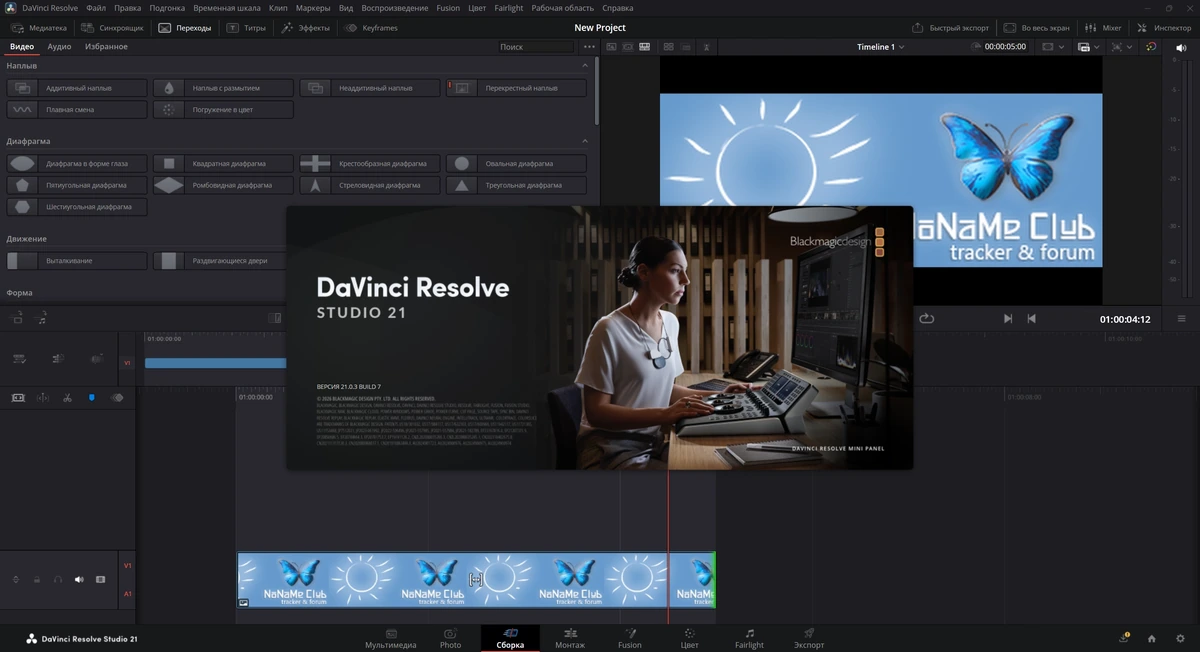Select Погружение в цвет transition
Image resolution: width=1200 pixels, height=652 pixels.
tap(223, 110)
